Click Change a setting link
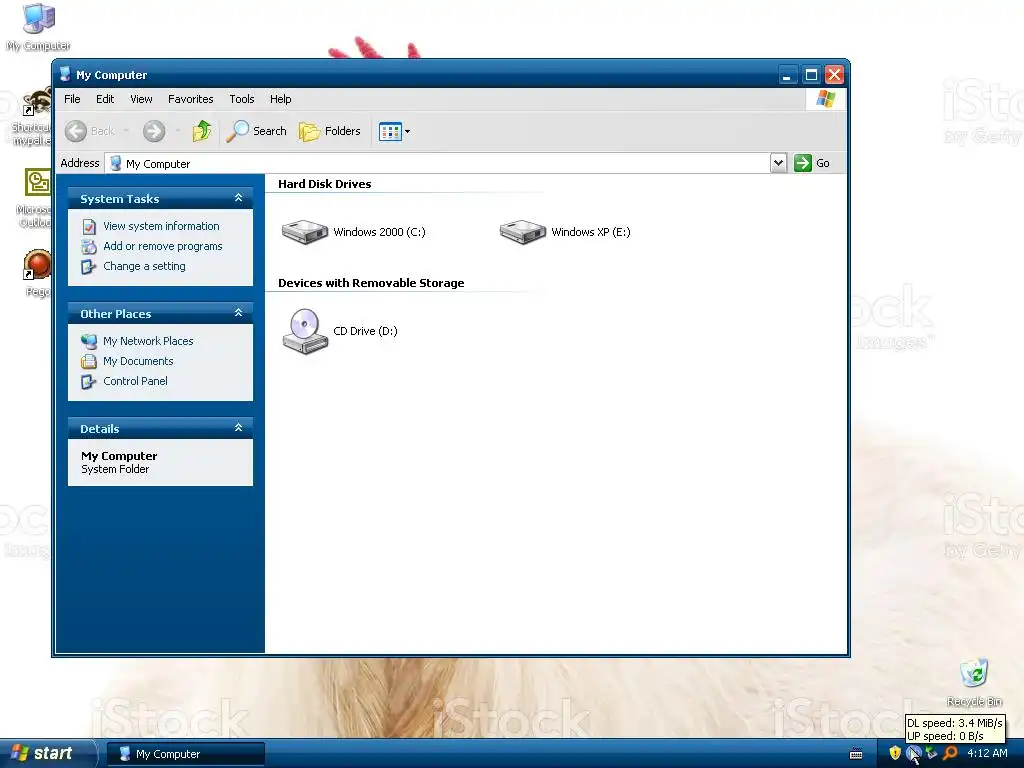Viewport: 1024px width, 768px height. click(x=144, y=266)
